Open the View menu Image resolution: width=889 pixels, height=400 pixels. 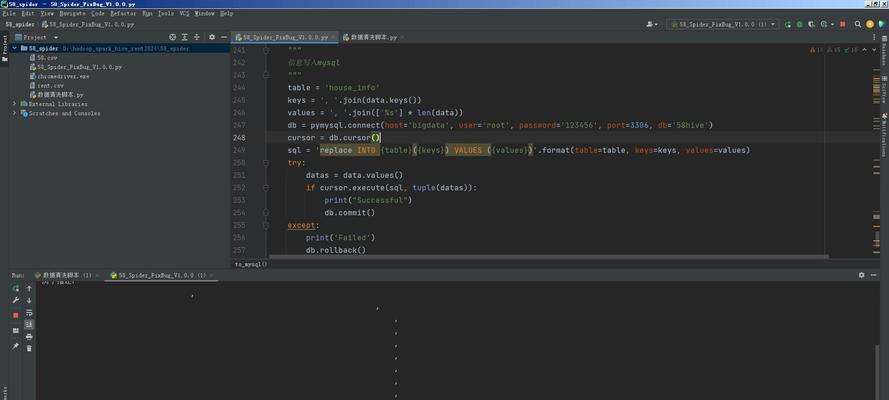(x=47, y=13)
